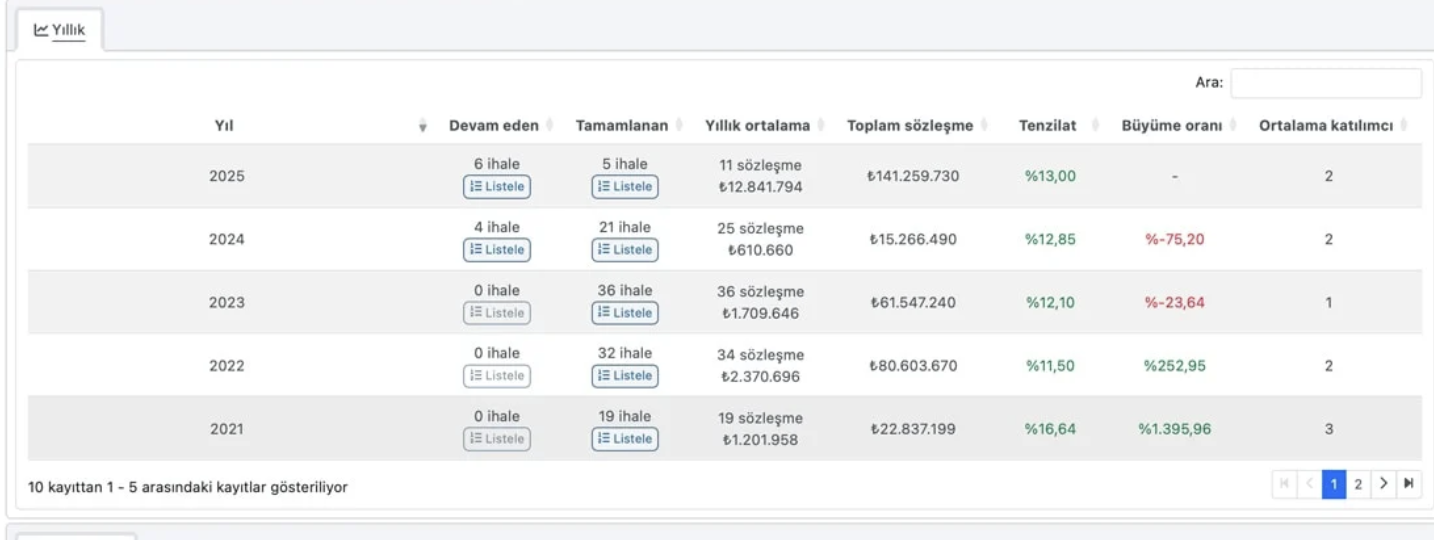List 2021 completed 19 ihale
The height and width of the screenshot is (540, 1434).
[x=625, y=439]
